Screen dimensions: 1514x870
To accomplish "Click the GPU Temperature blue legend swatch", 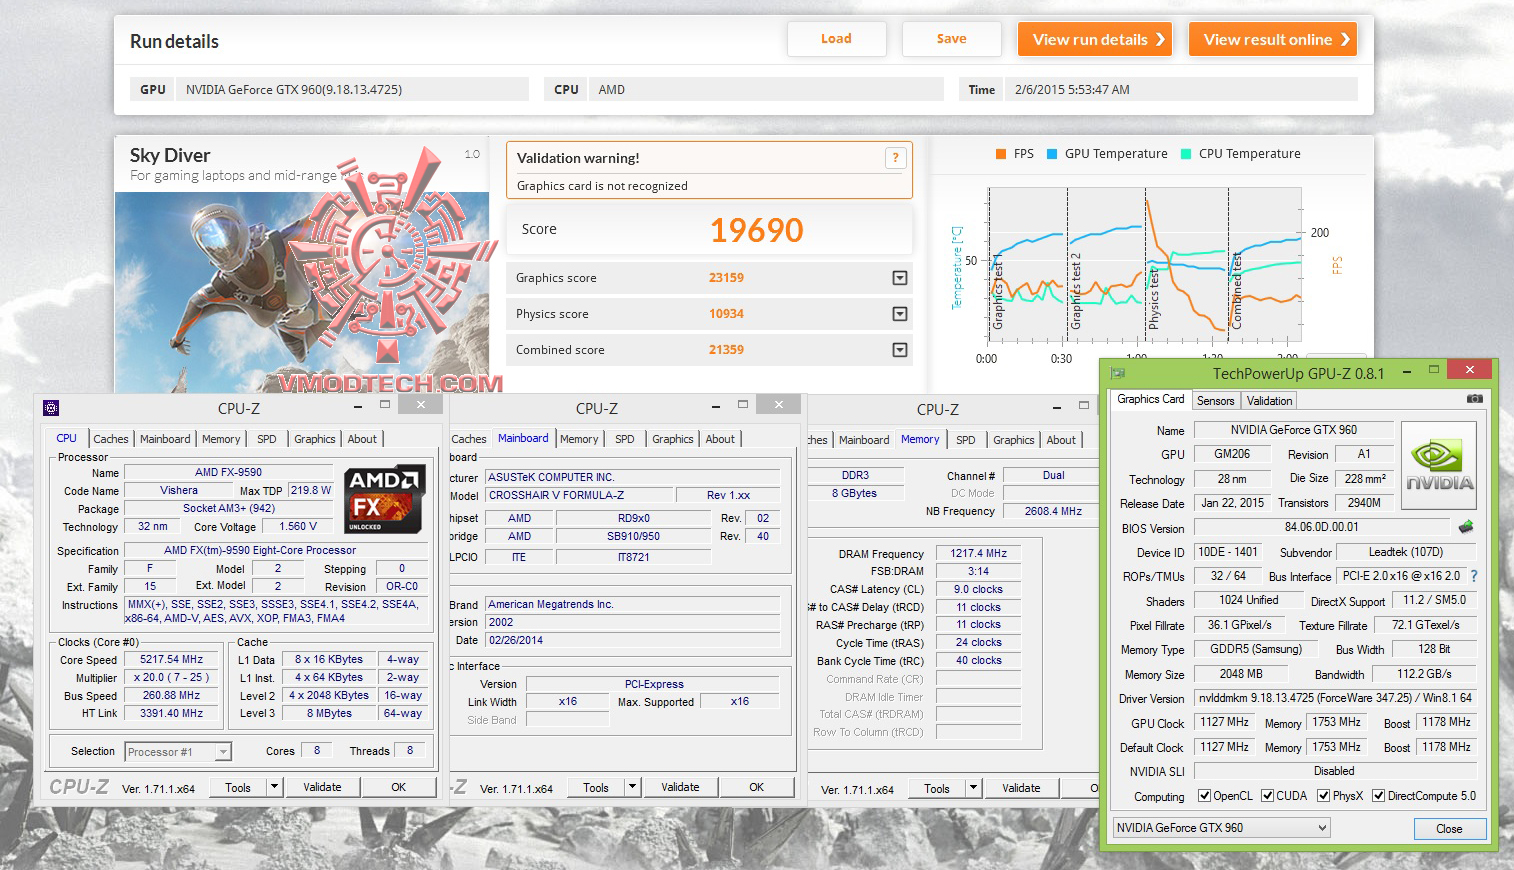I will pos(1052,154).
